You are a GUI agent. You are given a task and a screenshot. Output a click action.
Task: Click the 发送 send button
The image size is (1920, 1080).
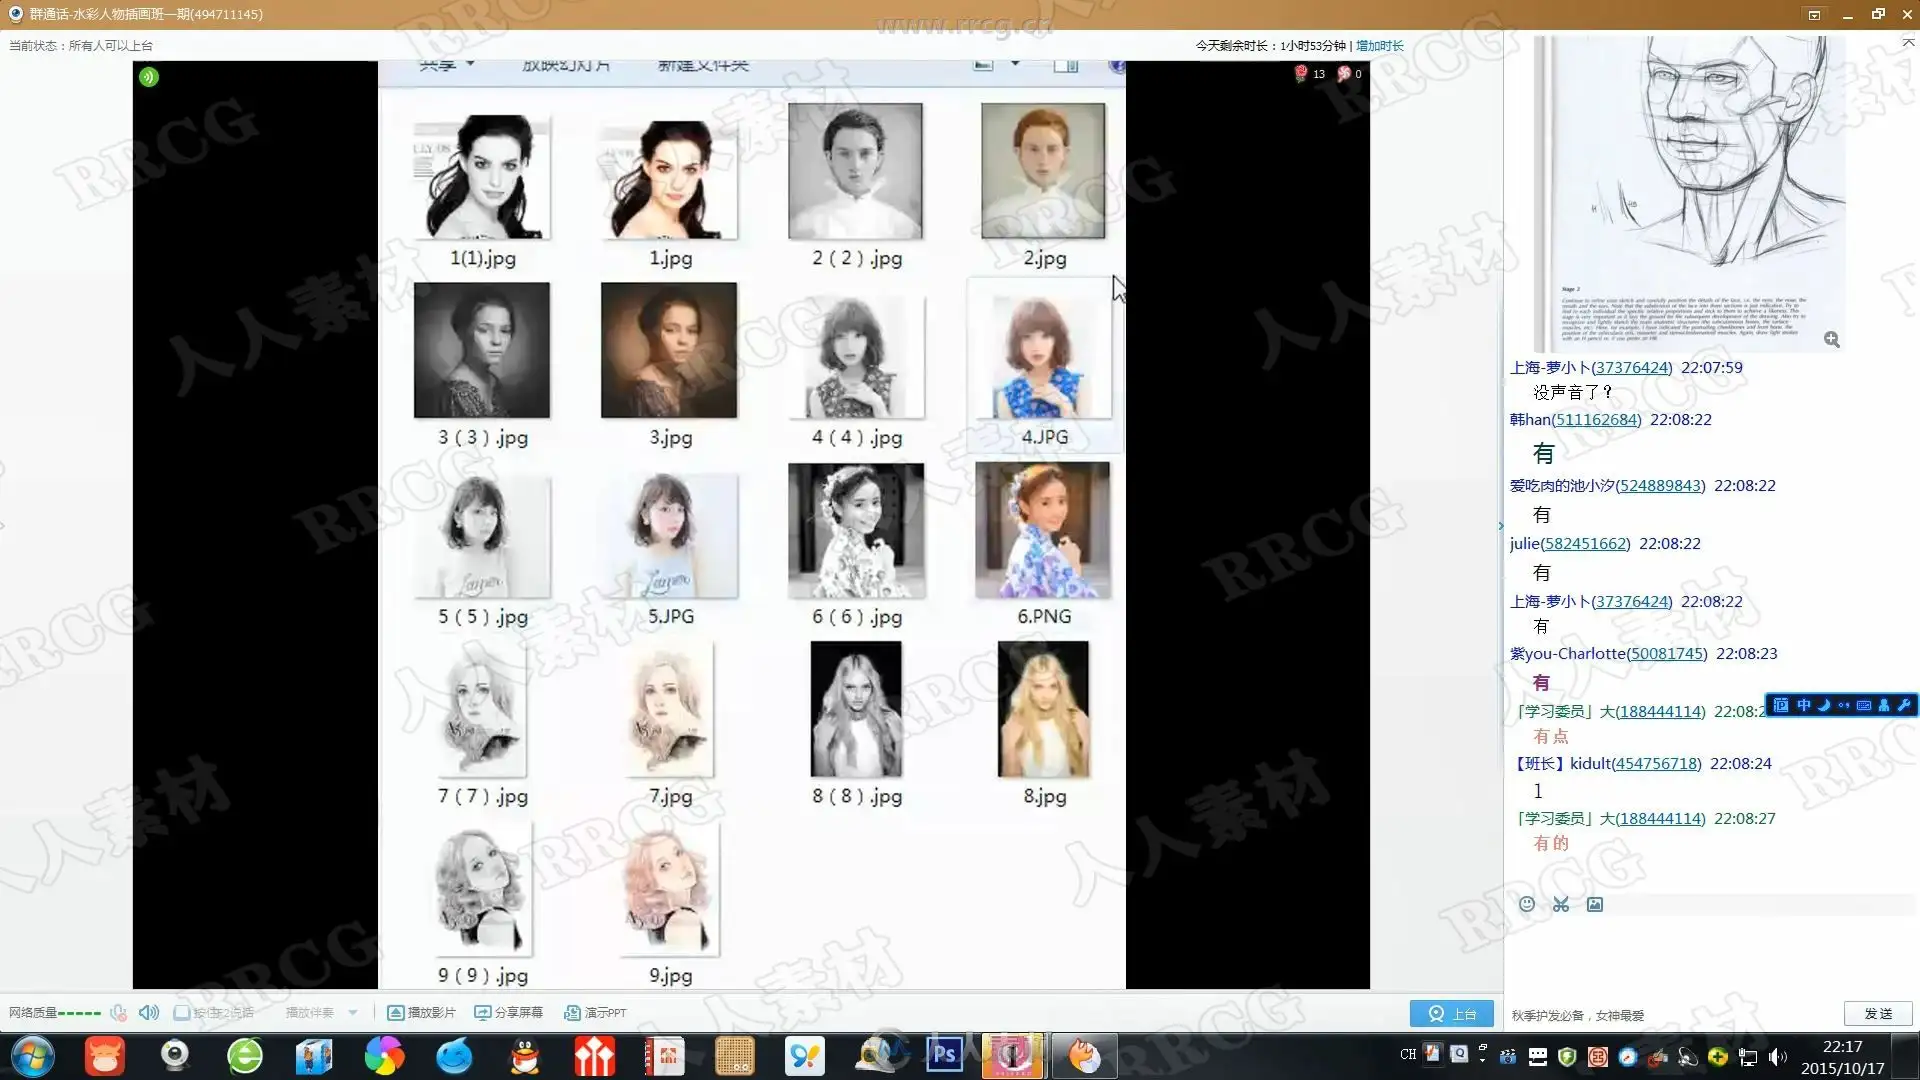click(1877, 1013)
